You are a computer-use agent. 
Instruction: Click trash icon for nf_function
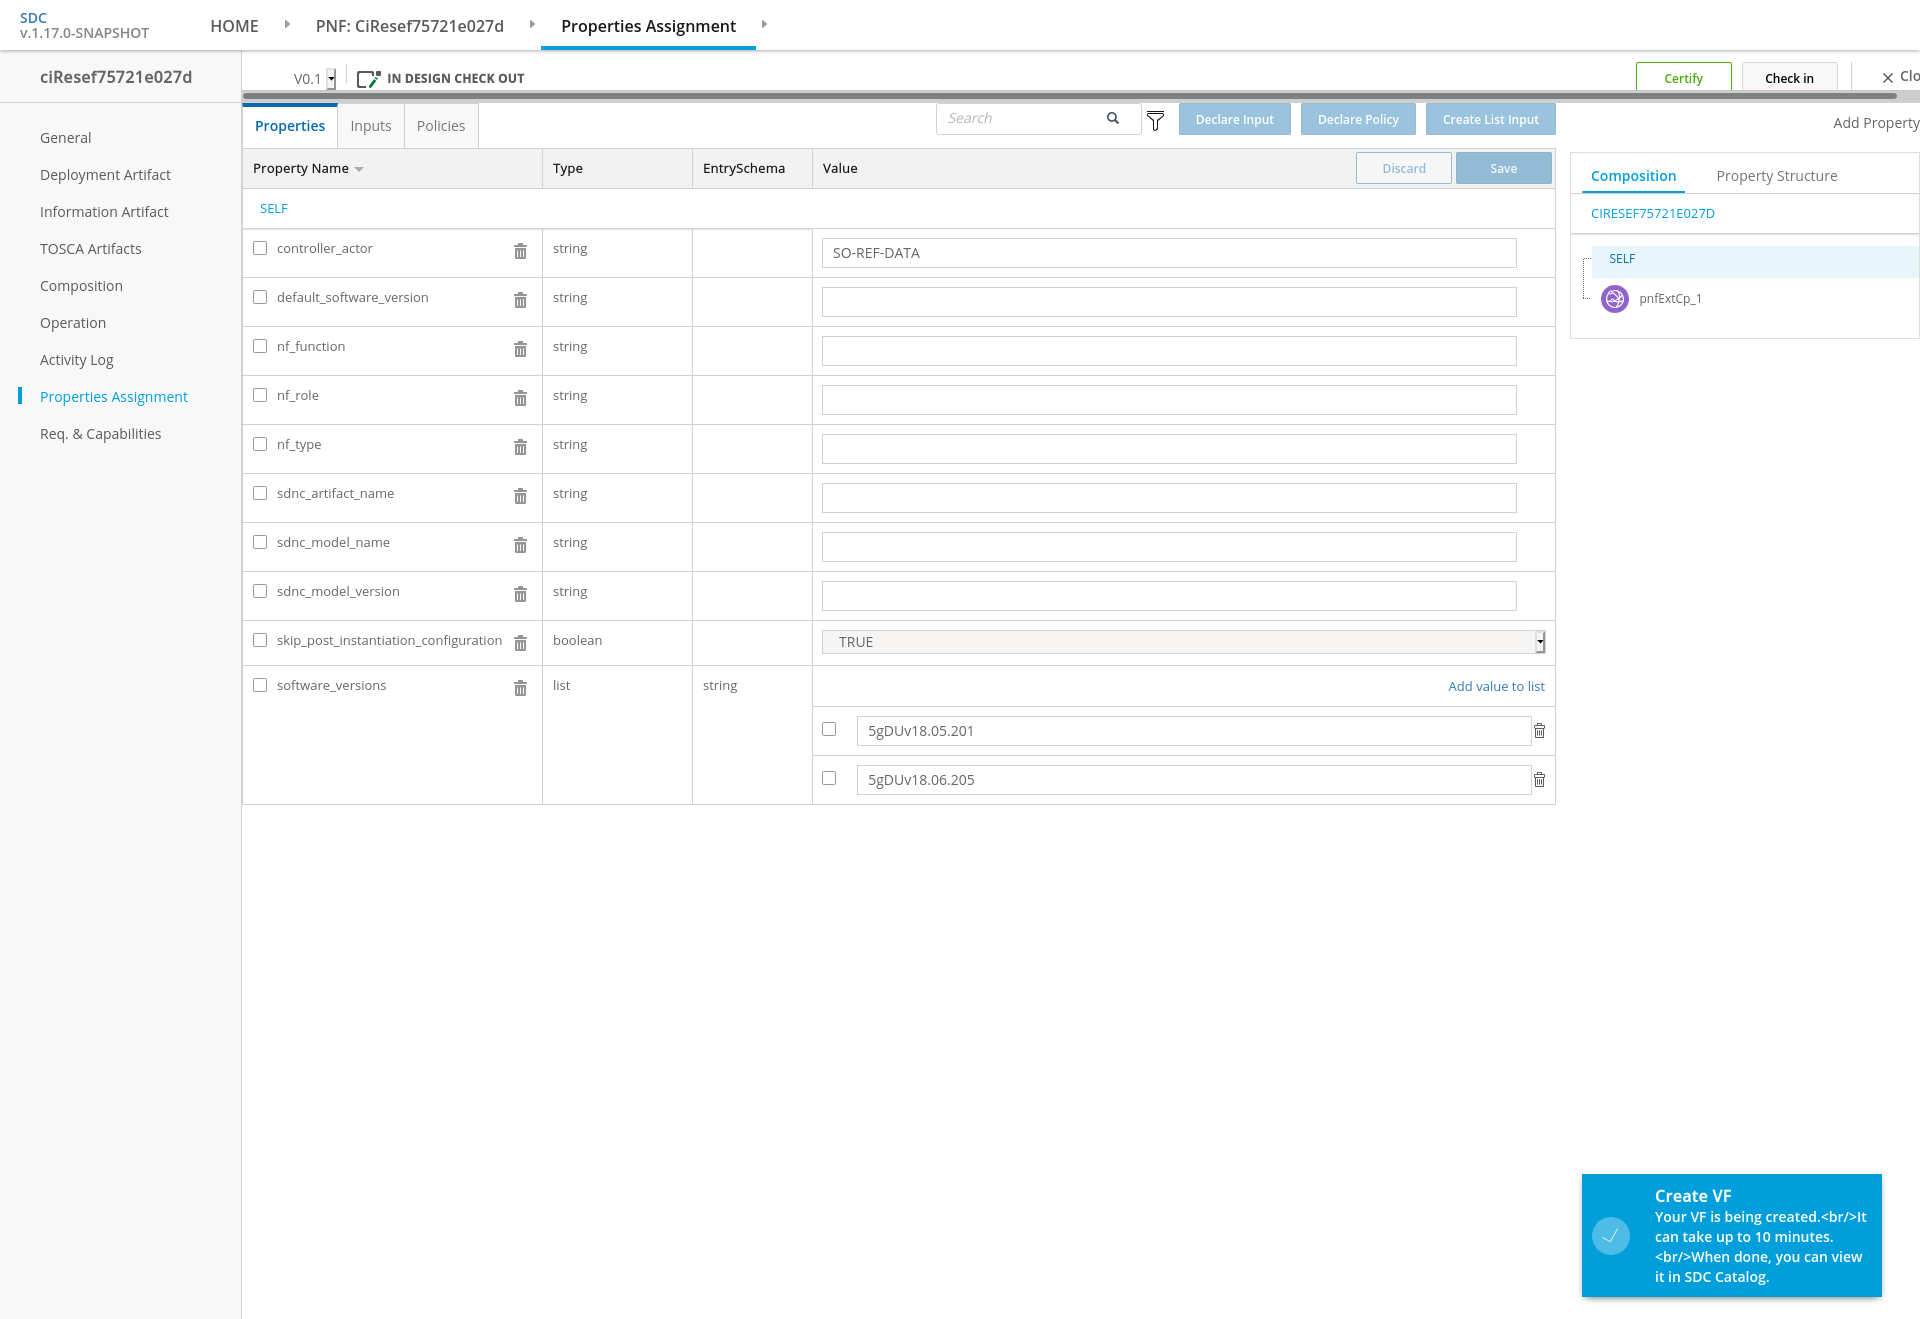point(520,349)
